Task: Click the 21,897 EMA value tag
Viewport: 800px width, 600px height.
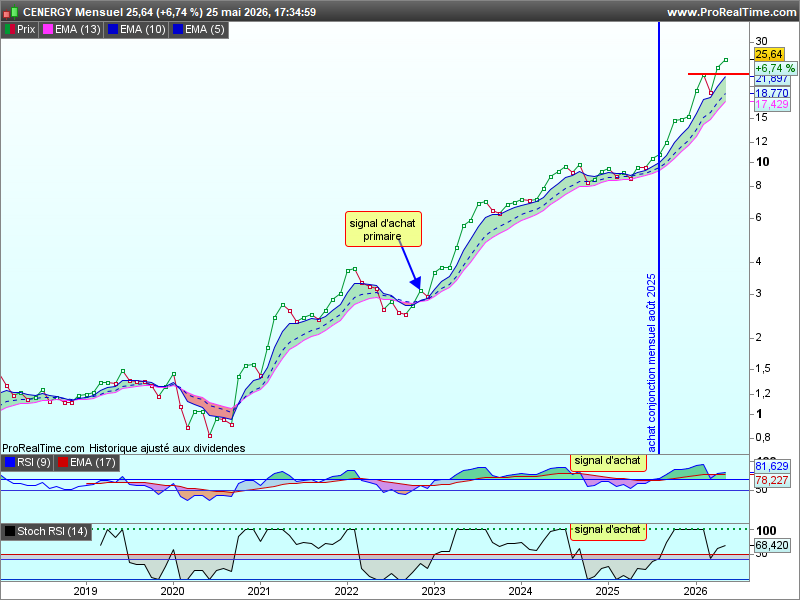Action: pos(771,79)
